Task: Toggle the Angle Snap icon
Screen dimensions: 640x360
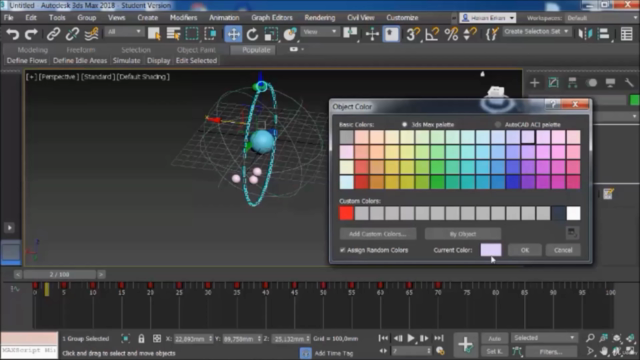Action: (x=432, y=34)
